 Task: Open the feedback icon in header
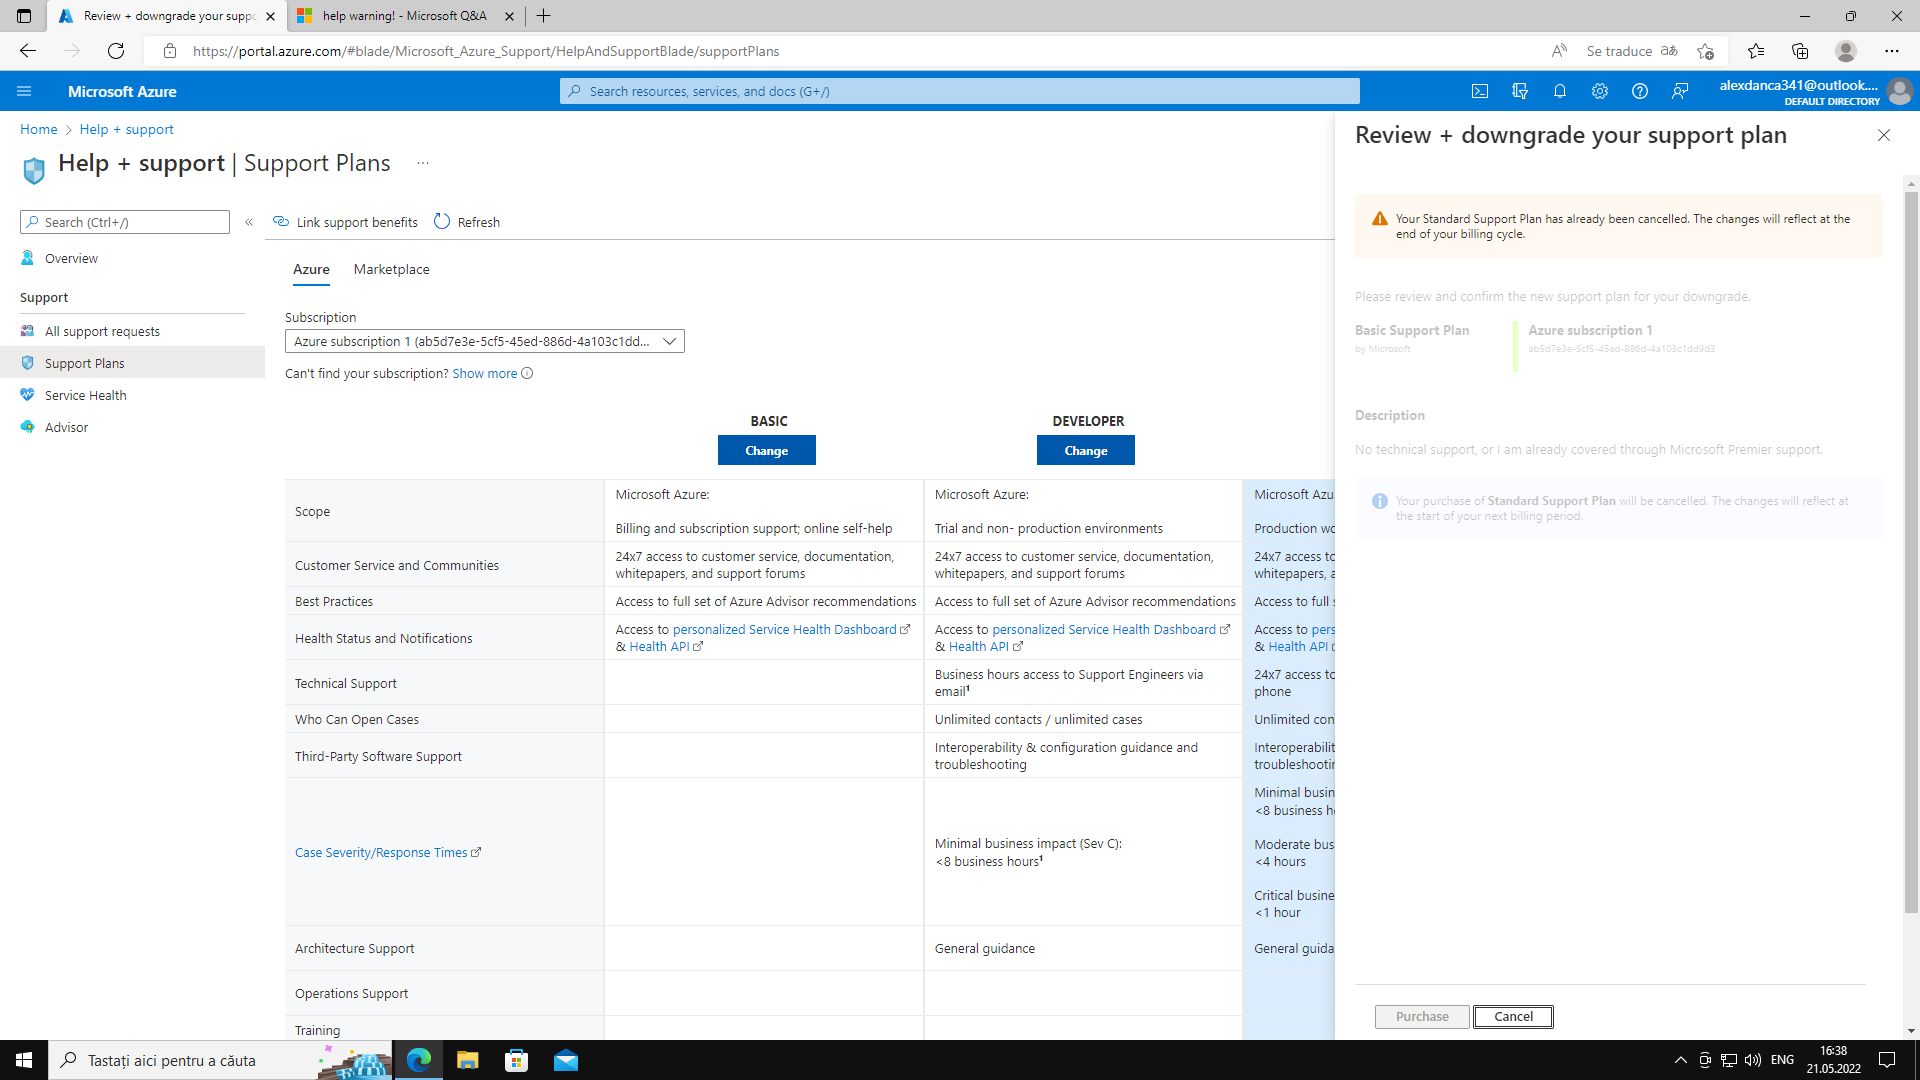pos(1680,91)
